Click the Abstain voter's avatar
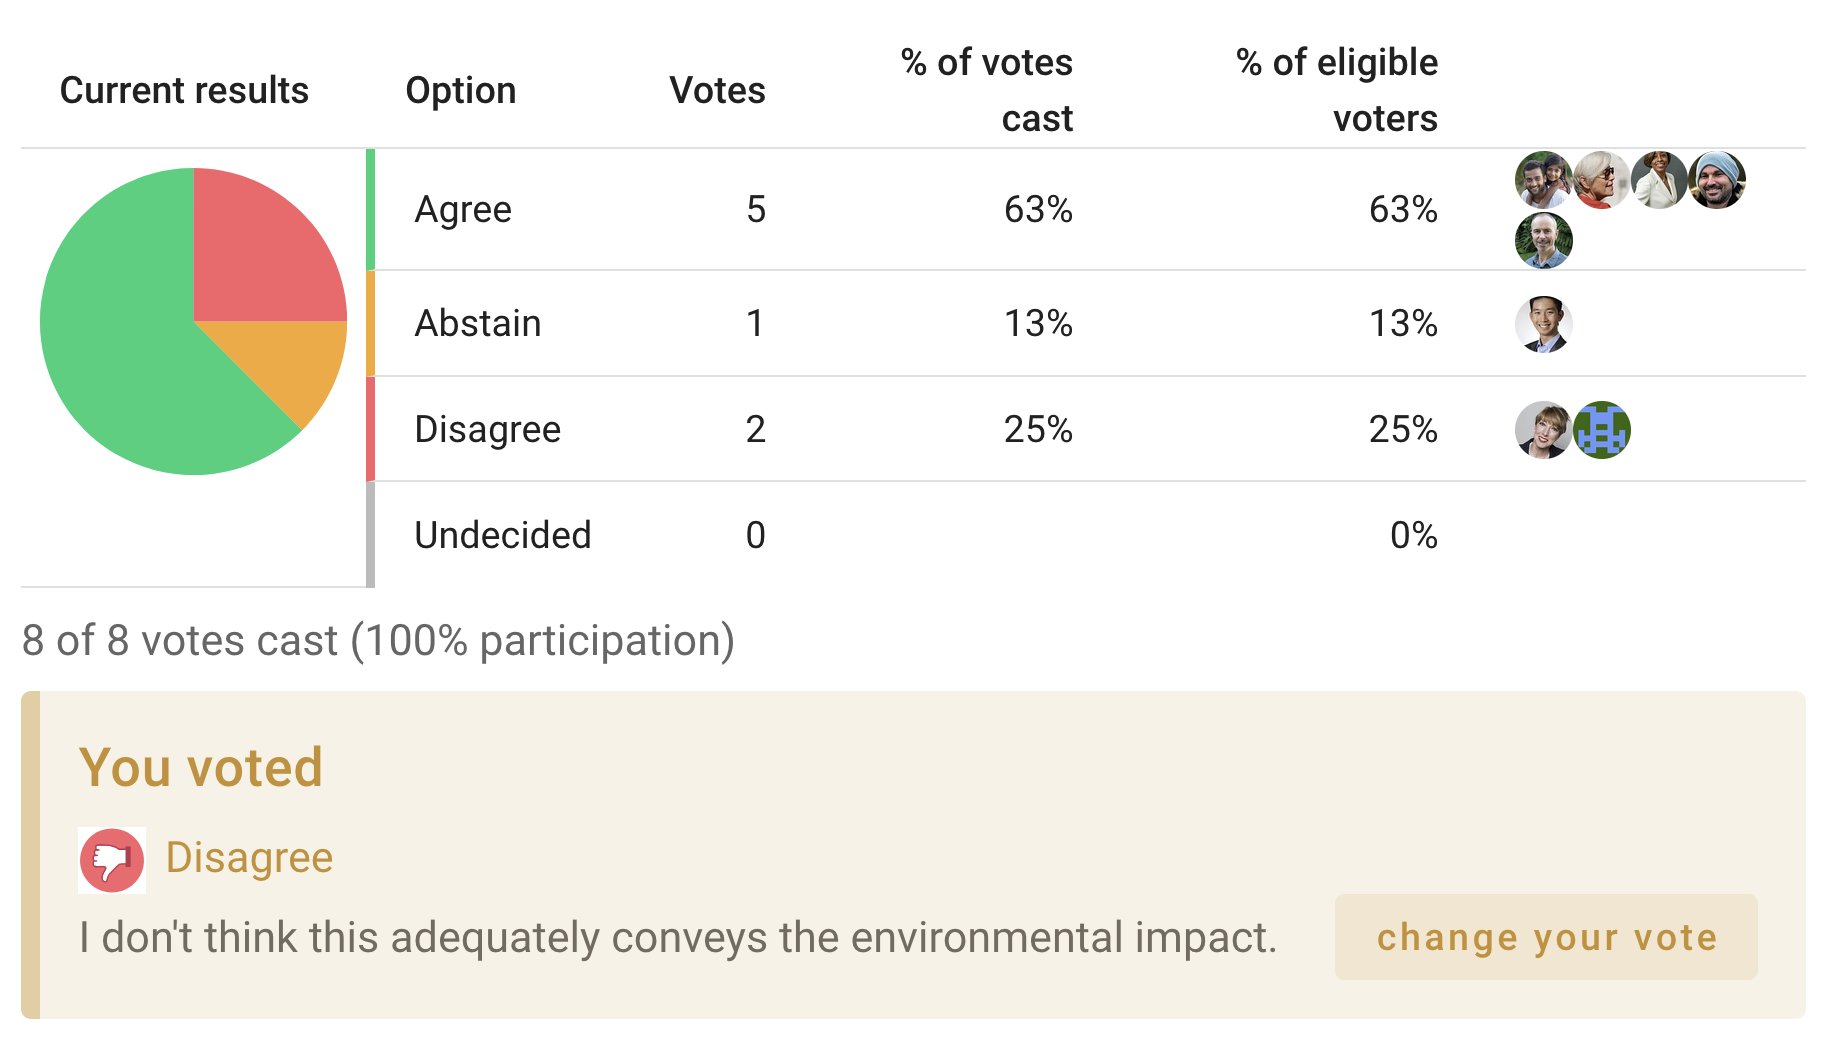1828x1056 pixels. click(x=1543, y=324)
